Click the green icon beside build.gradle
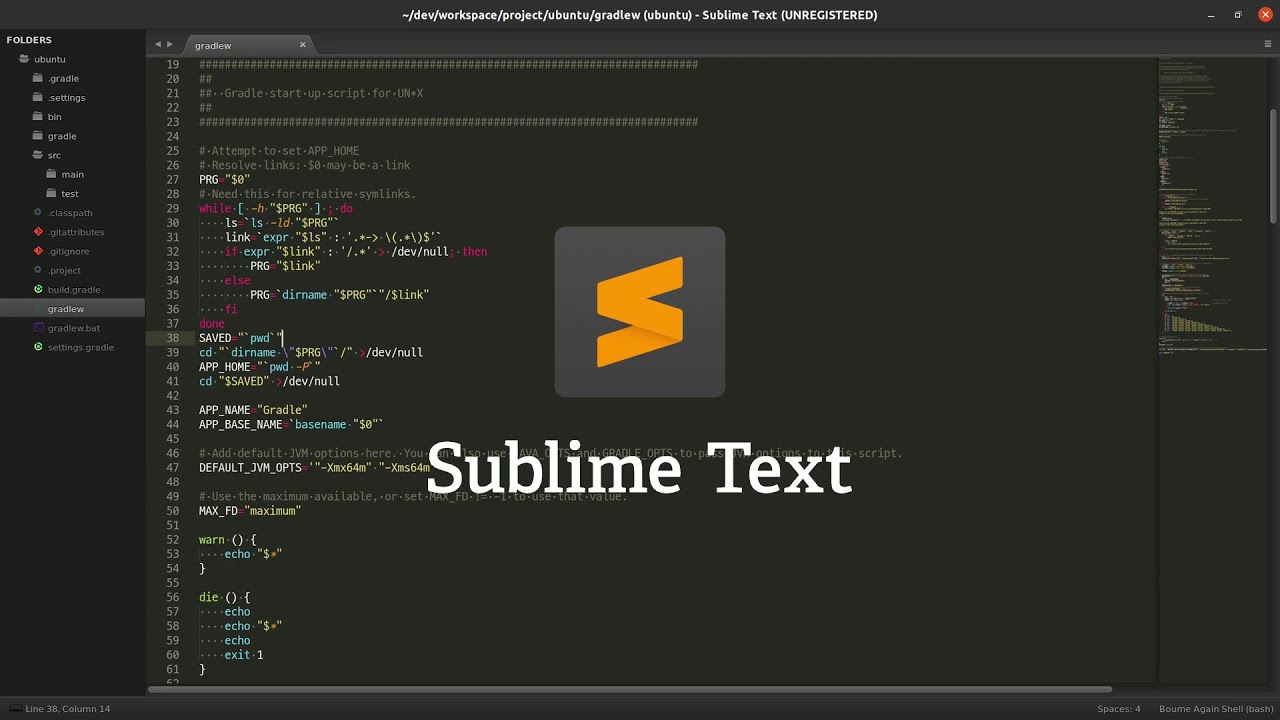Screen dimensions: 1280x720 38,289
